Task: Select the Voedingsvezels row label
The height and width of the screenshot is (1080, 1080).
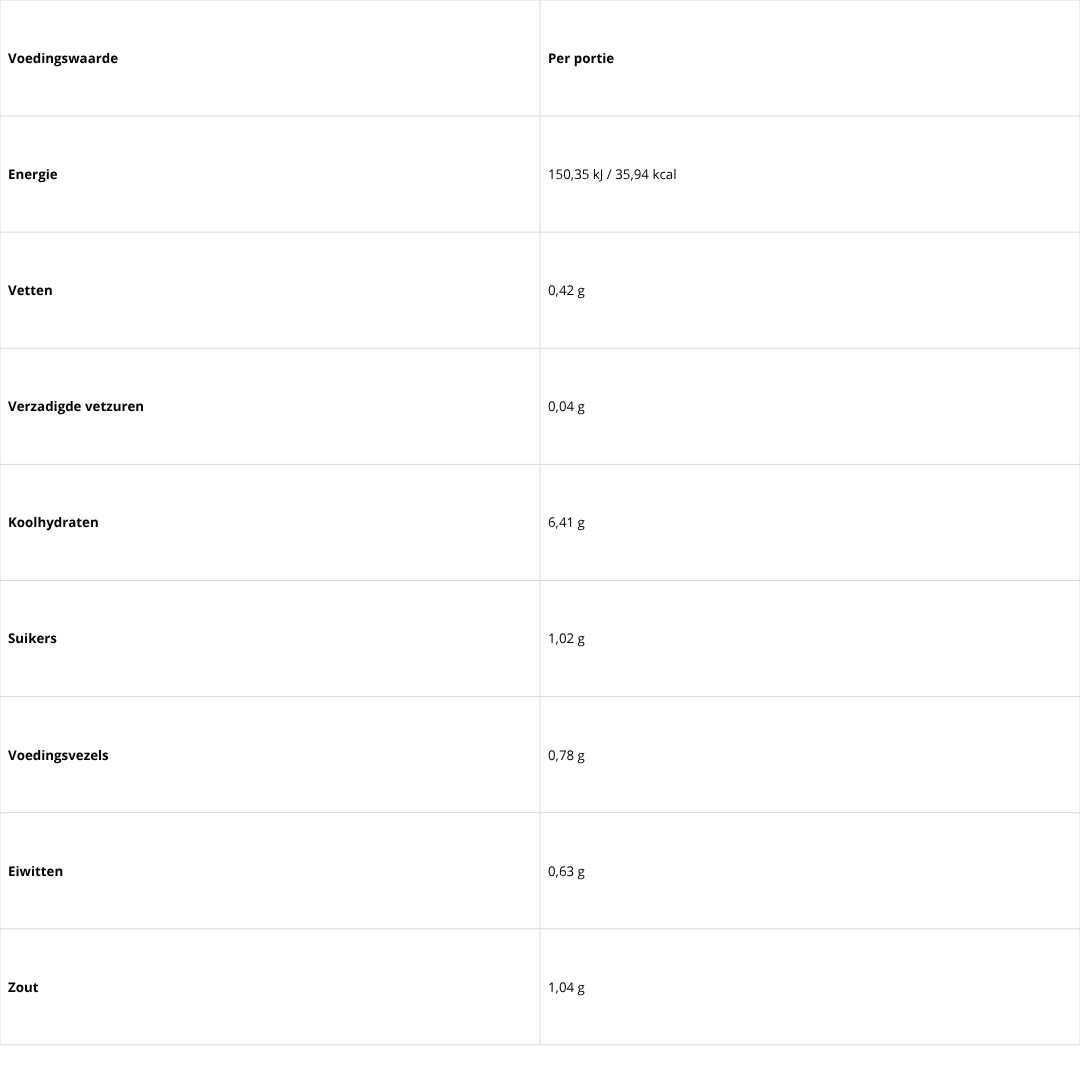Action: coord(58,756)
